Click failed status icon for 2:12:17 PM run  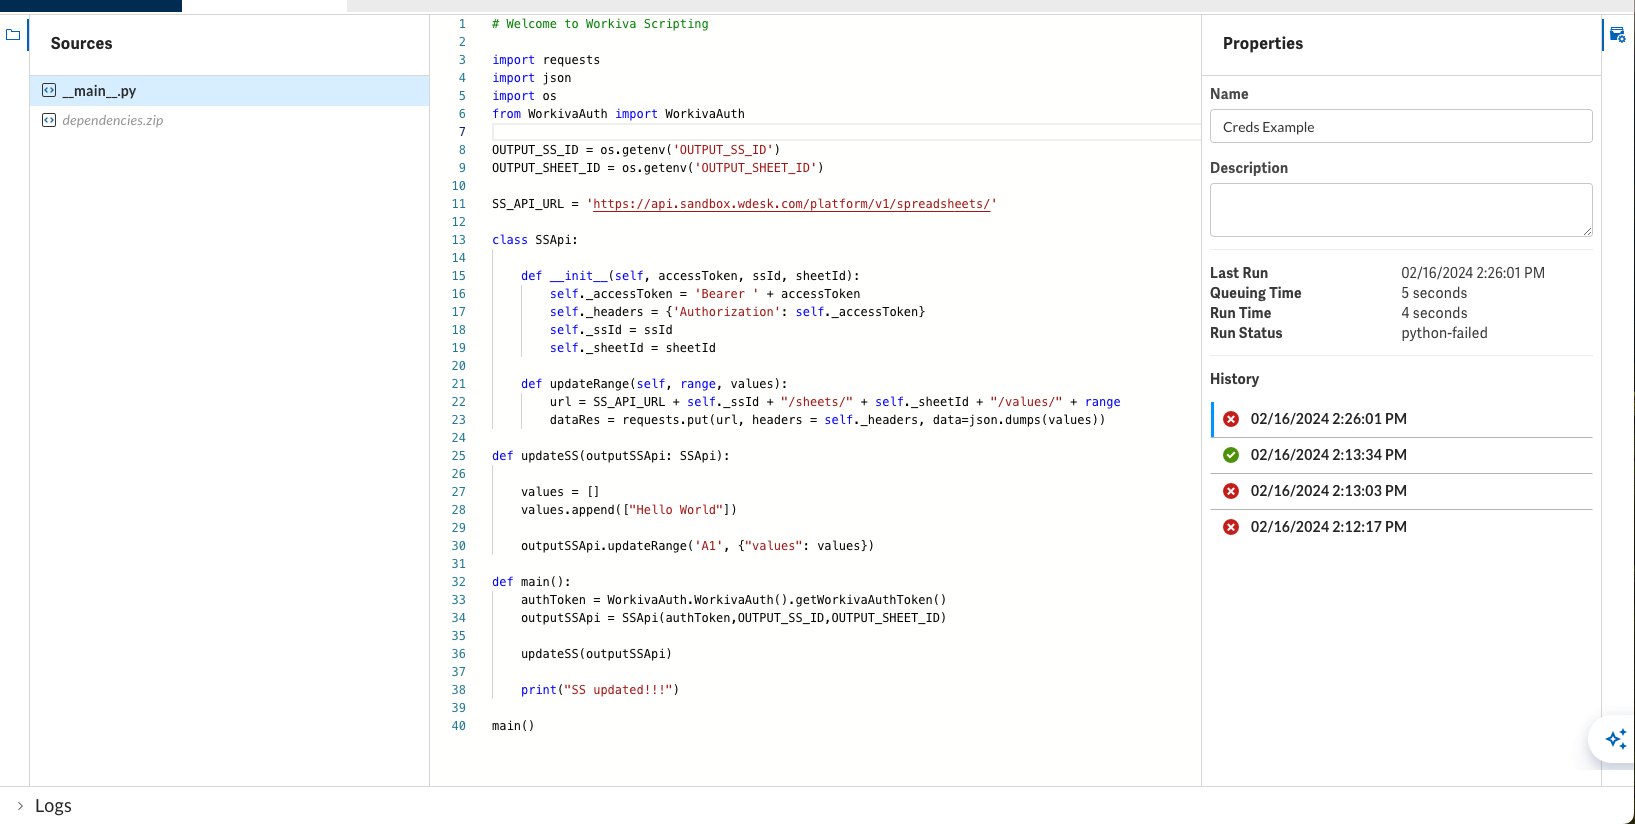coord(1231,527)
